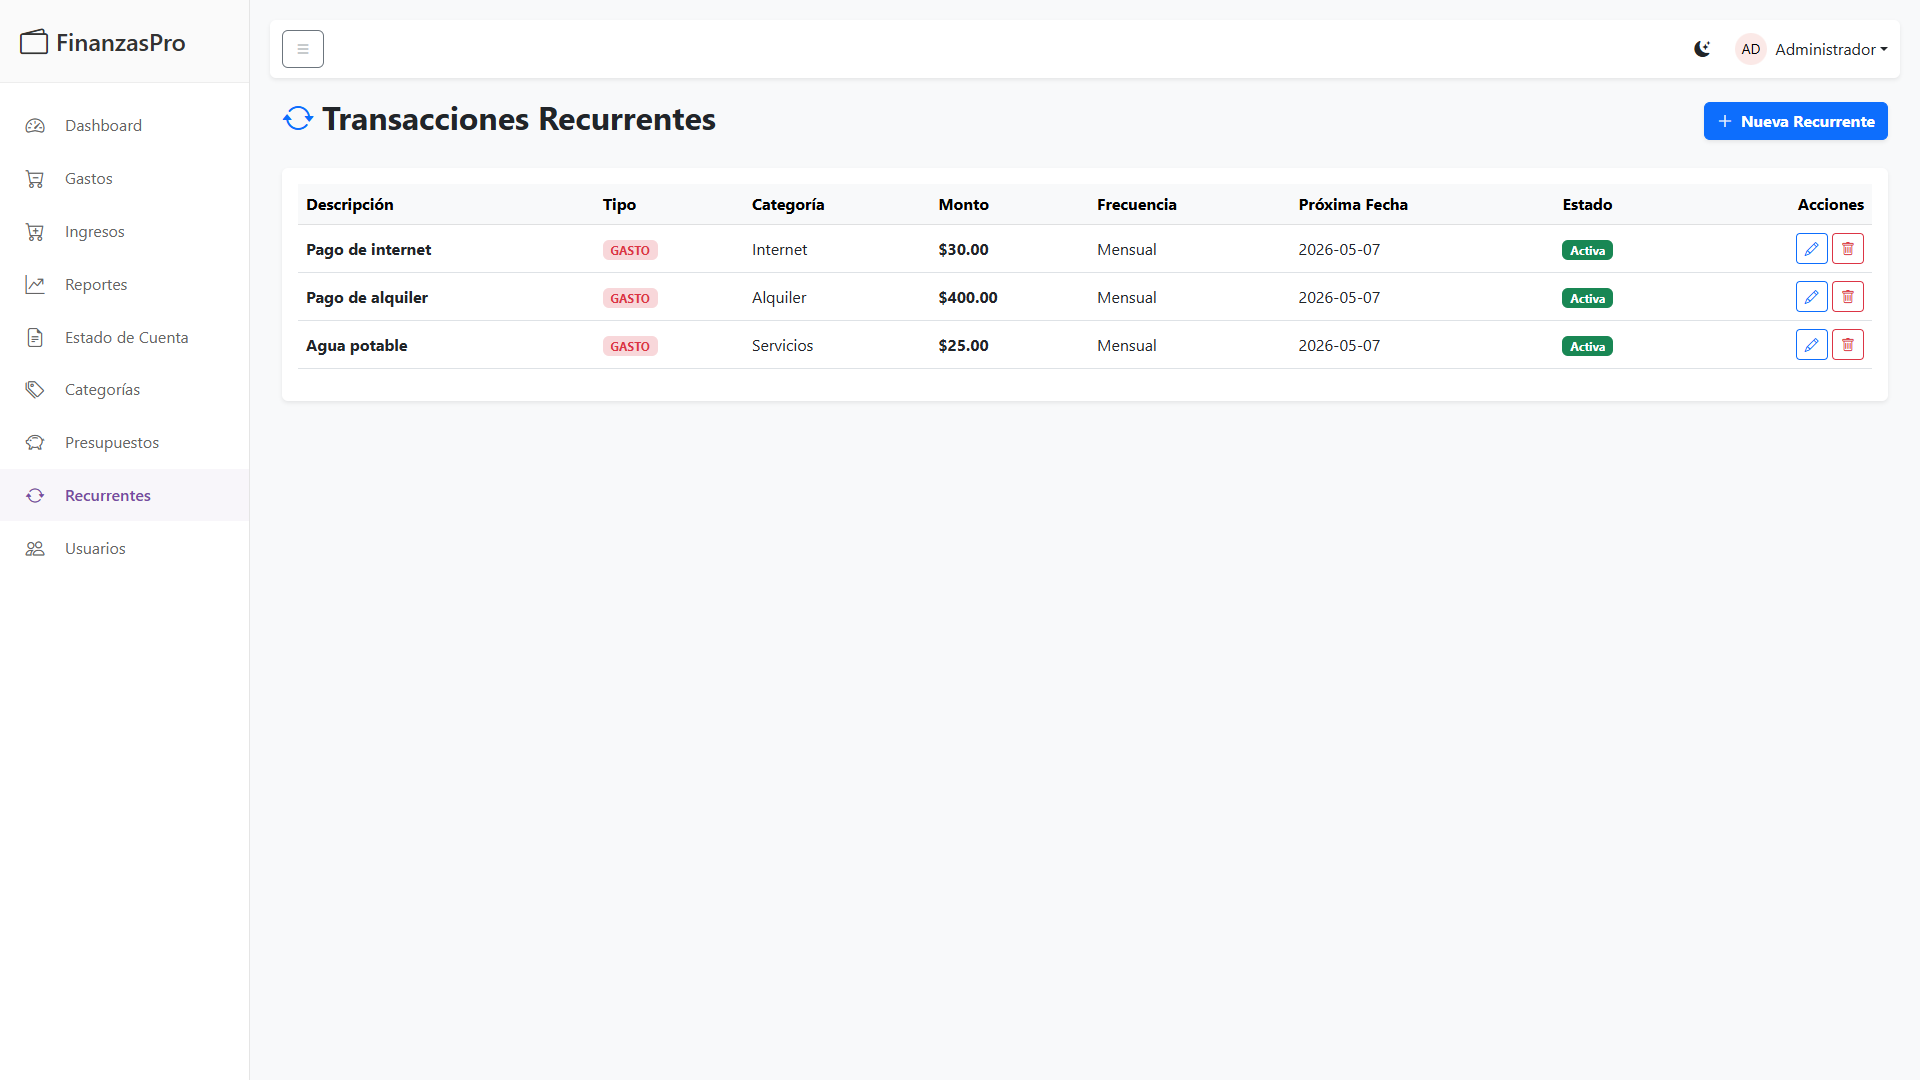Screen dimensions: 1920x1080
Task: Click the Tipo column header
Action: pos(619,204)
